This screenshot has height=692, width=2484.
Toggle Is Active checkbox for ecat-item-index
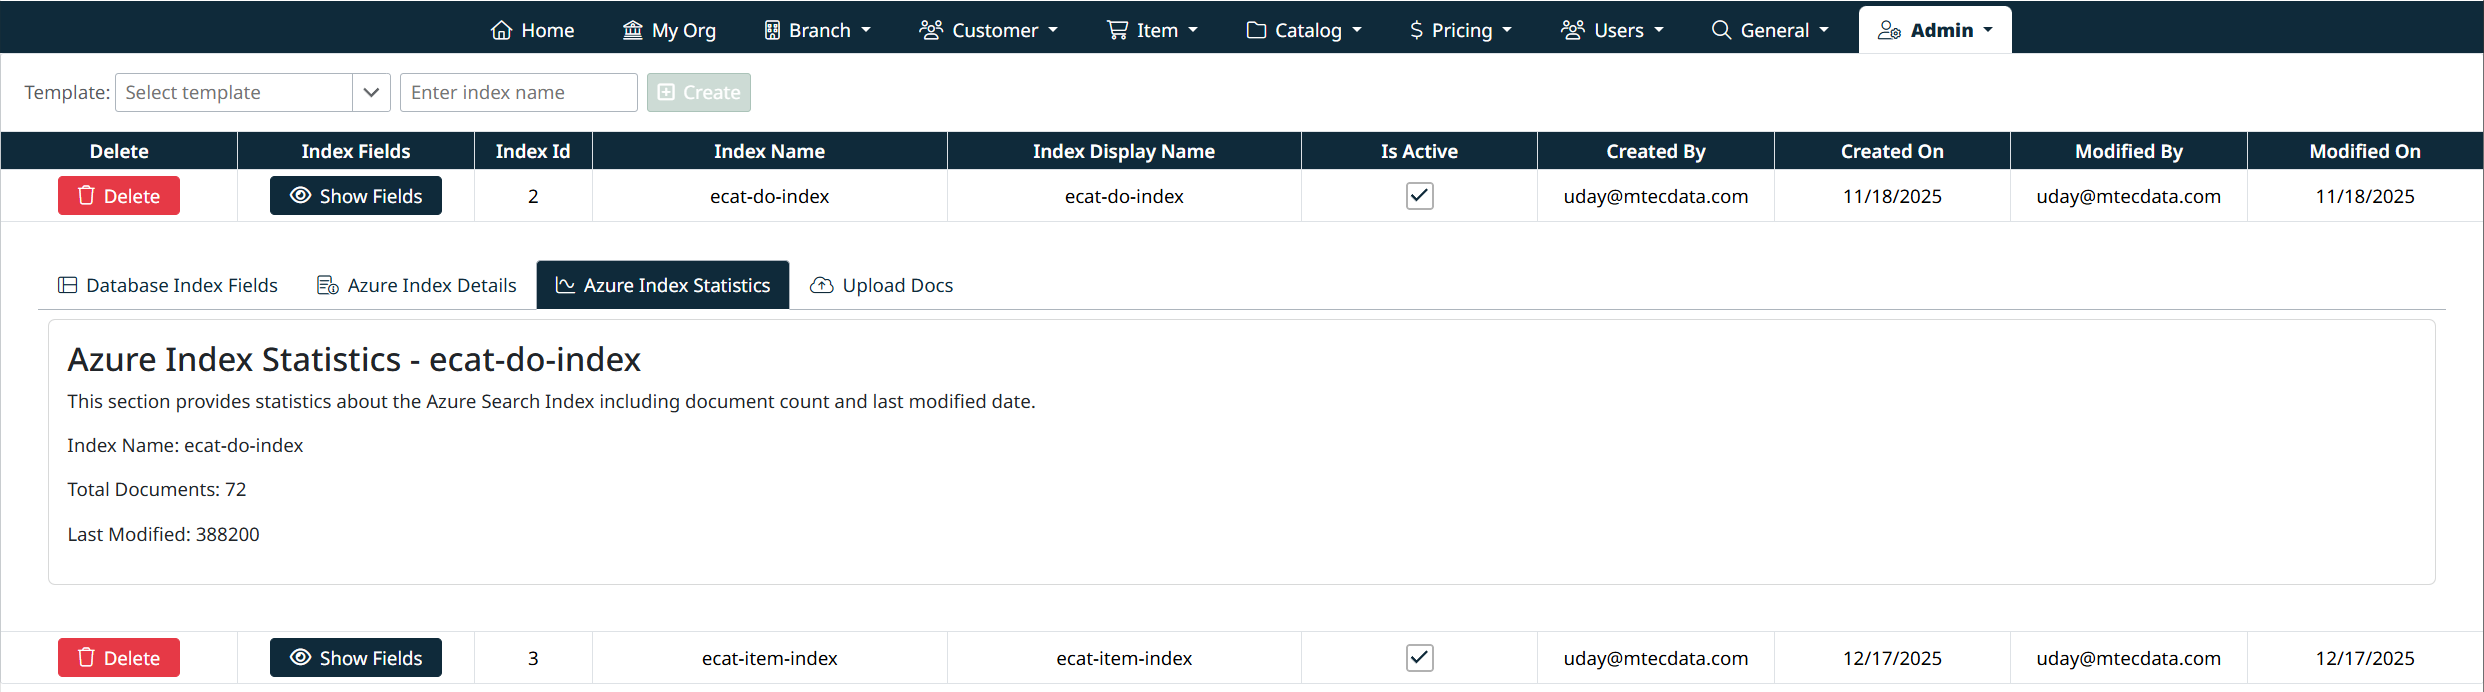coord(1419,658)
